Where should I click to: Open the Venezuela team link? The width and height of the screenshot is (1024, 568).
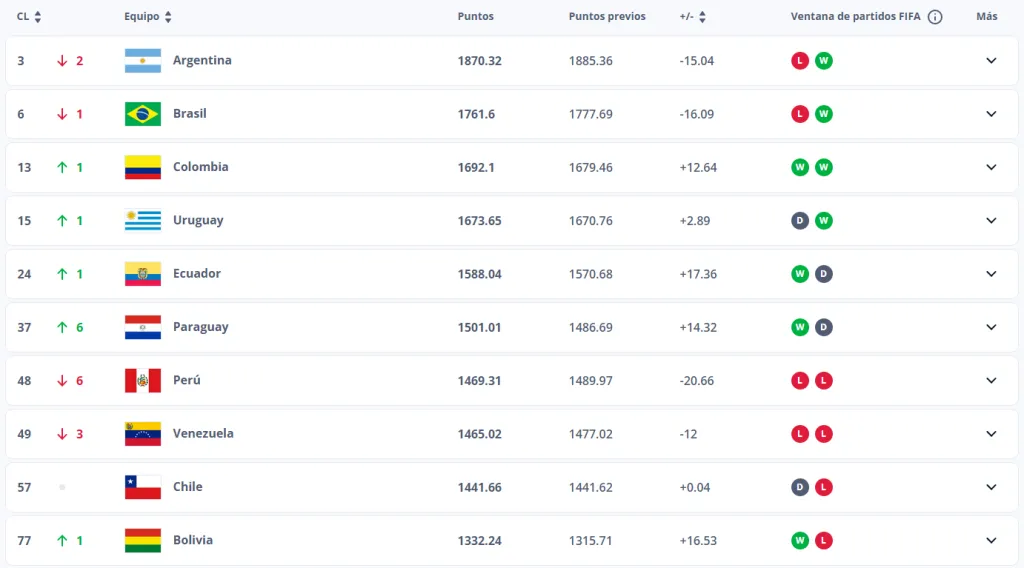pos(203,434)
